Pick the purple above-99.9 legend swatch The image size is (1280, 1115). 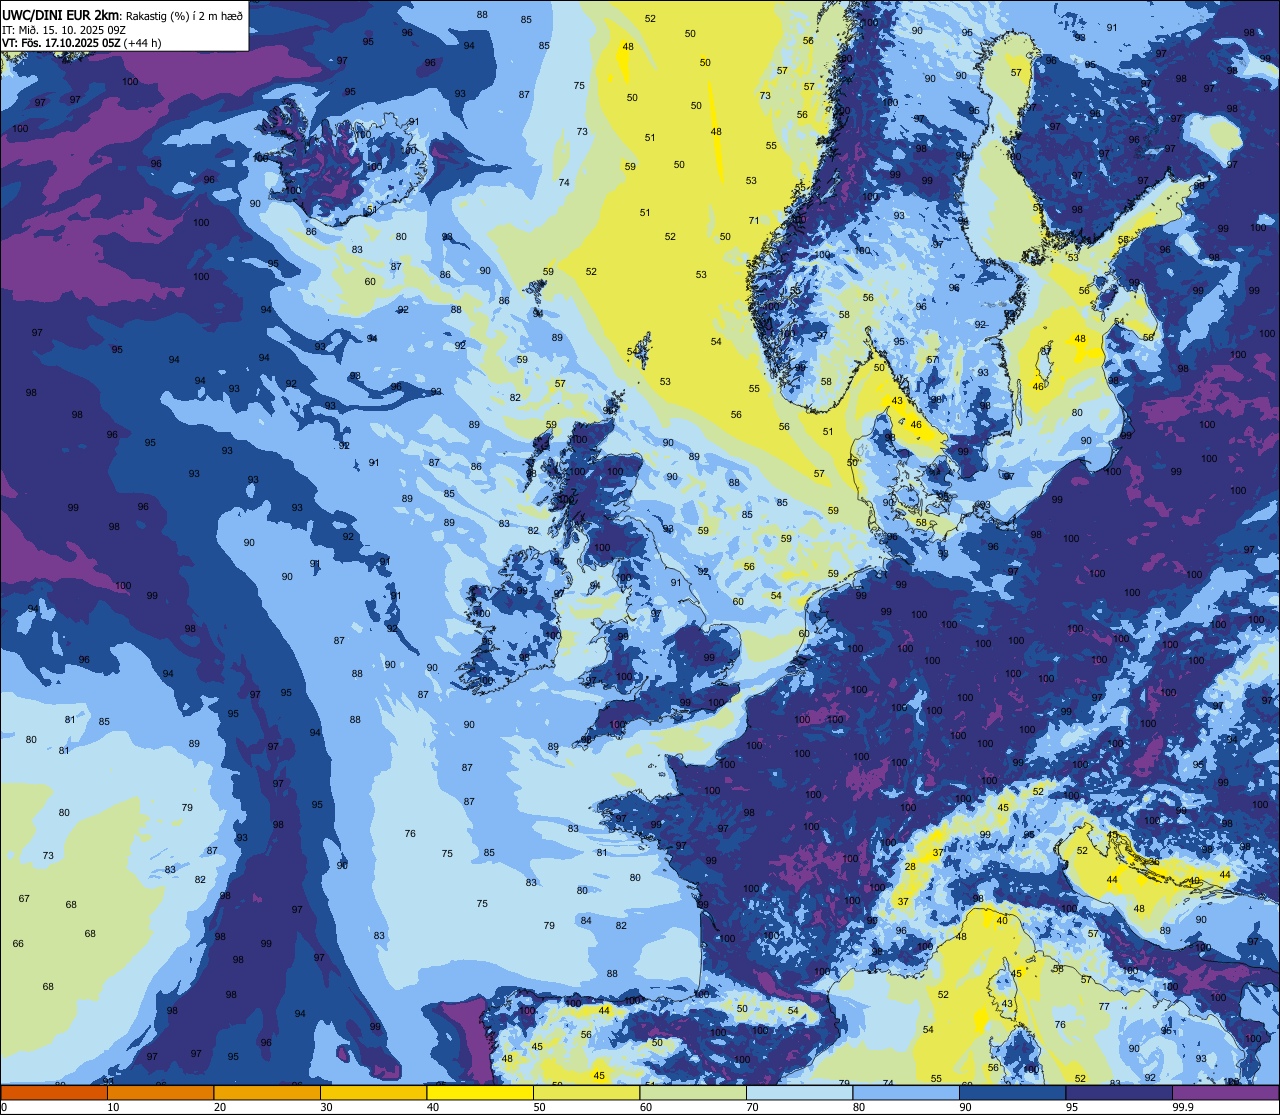(1225, 1092)
